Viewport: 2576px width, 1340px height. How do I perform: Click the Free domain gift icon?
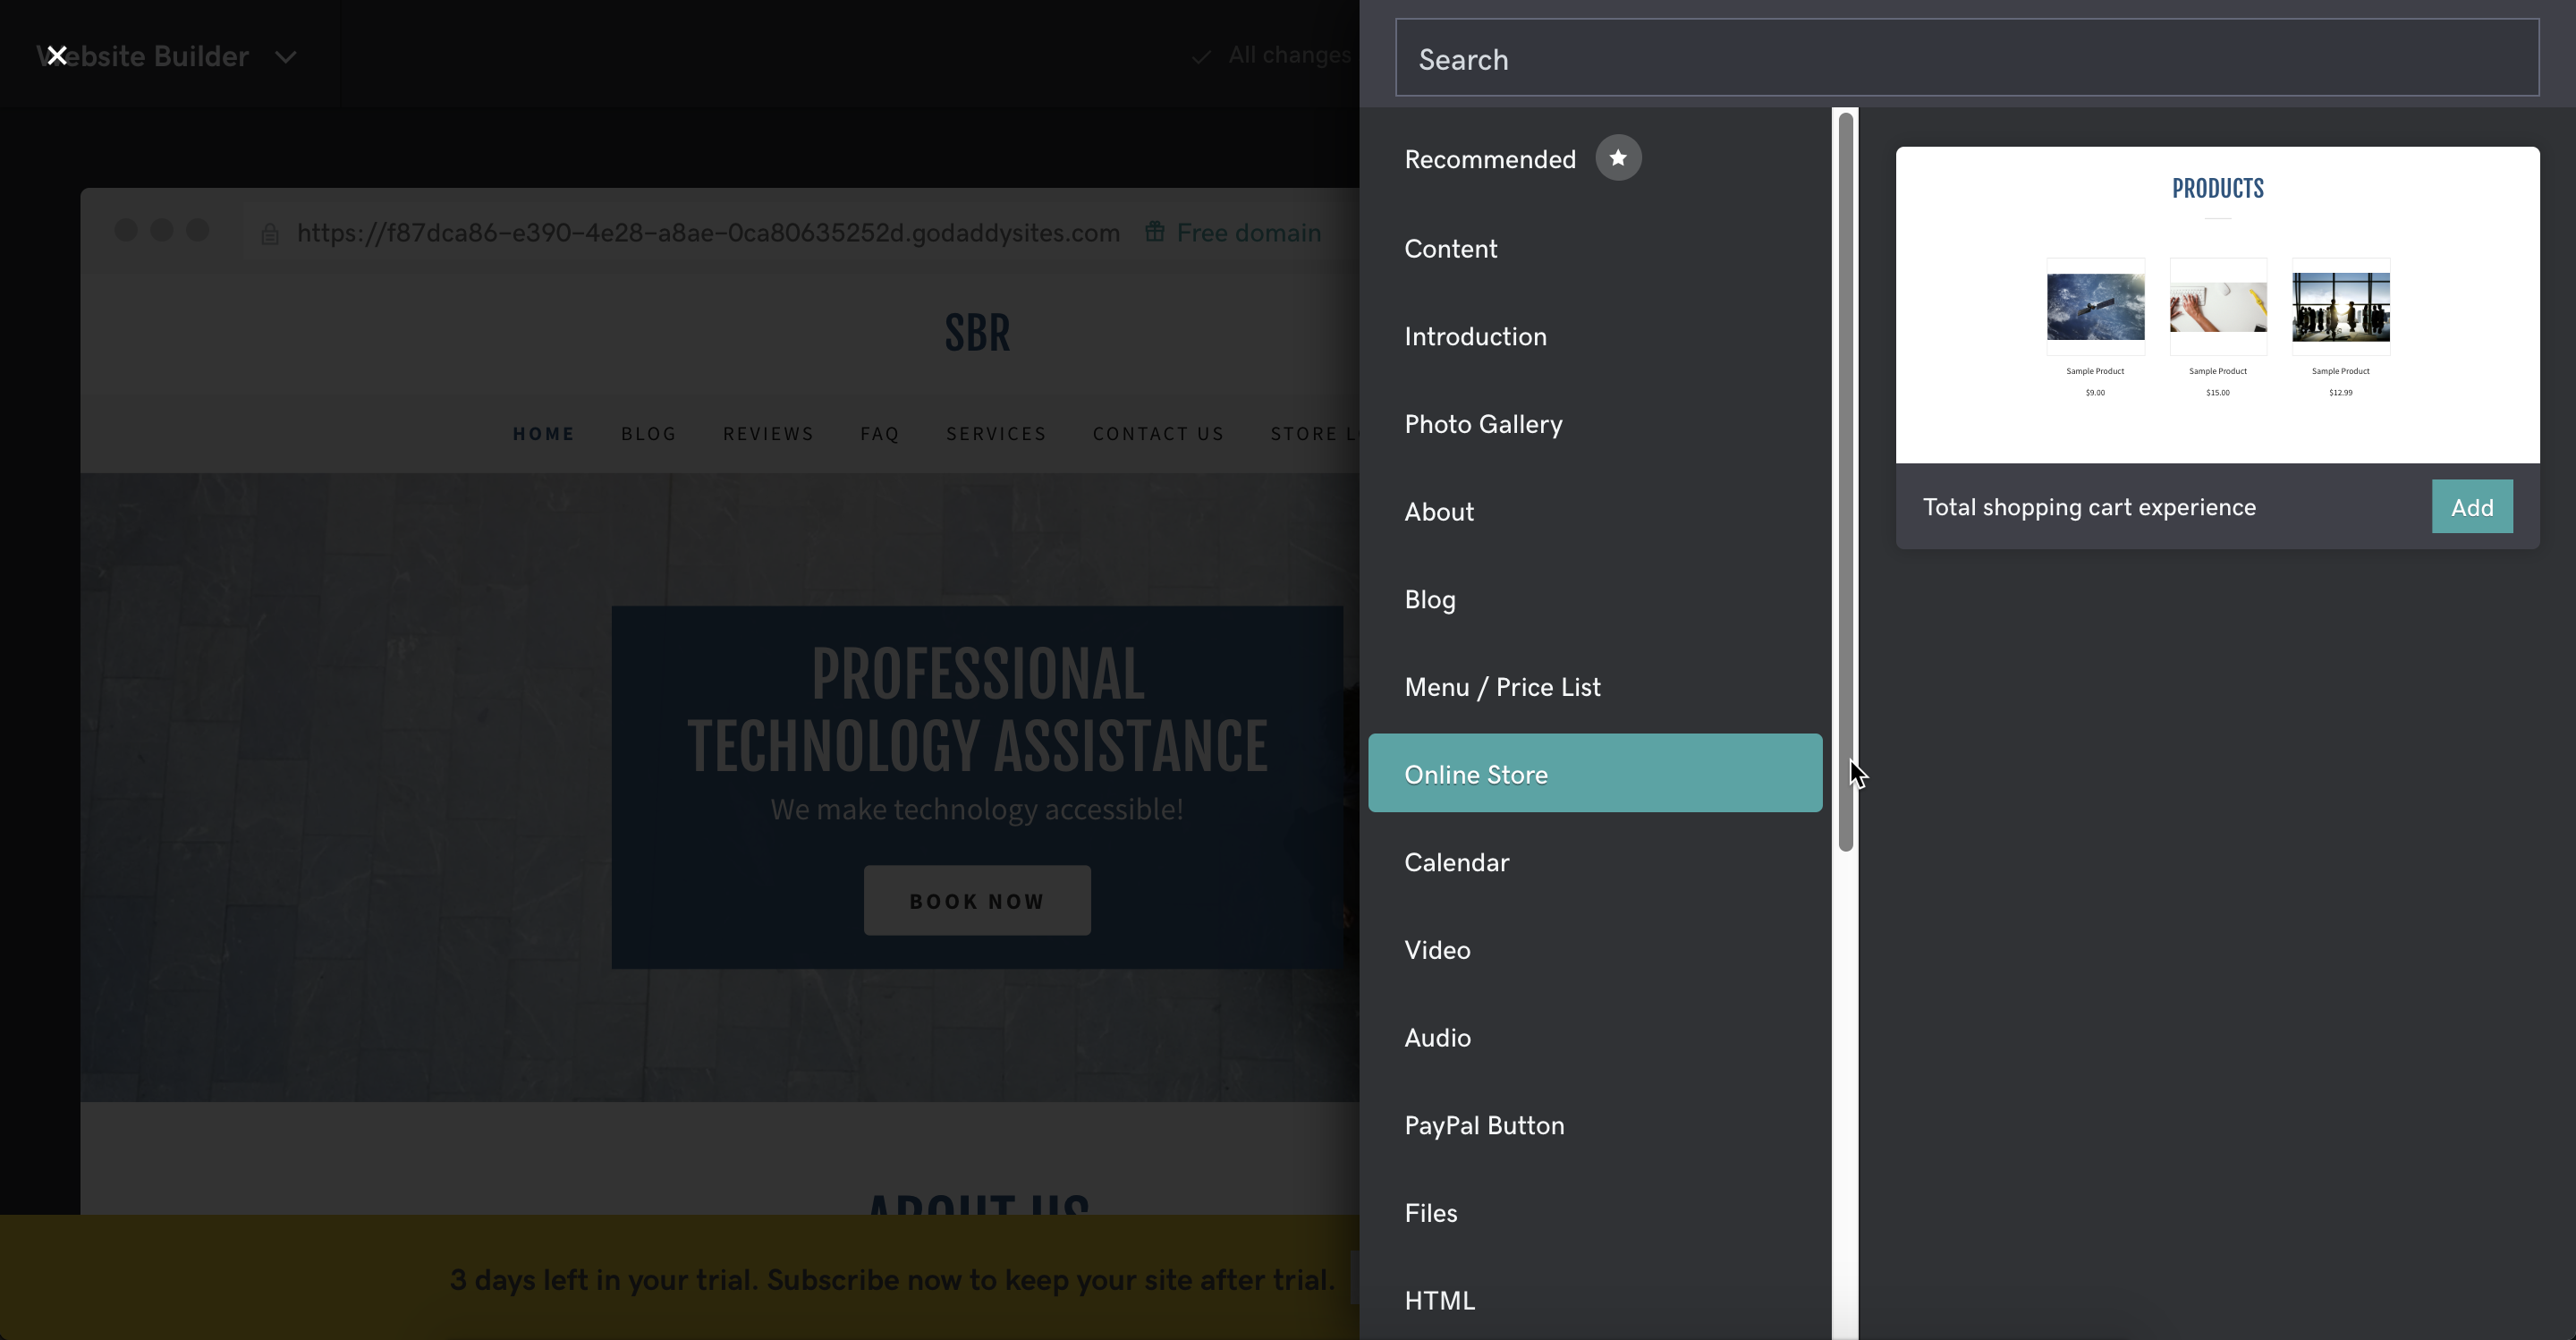point(1155,232)
